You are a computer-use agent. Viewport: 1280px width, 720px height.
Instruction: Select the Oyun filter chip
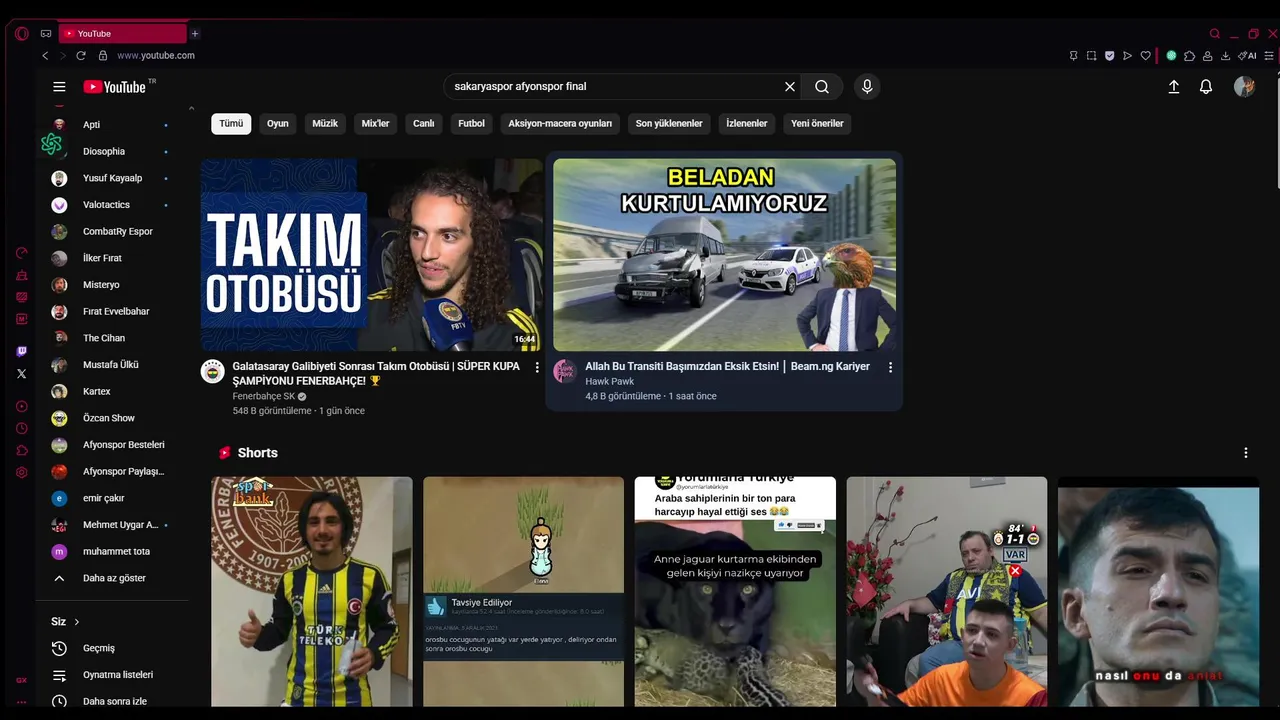tap(278, 124)
